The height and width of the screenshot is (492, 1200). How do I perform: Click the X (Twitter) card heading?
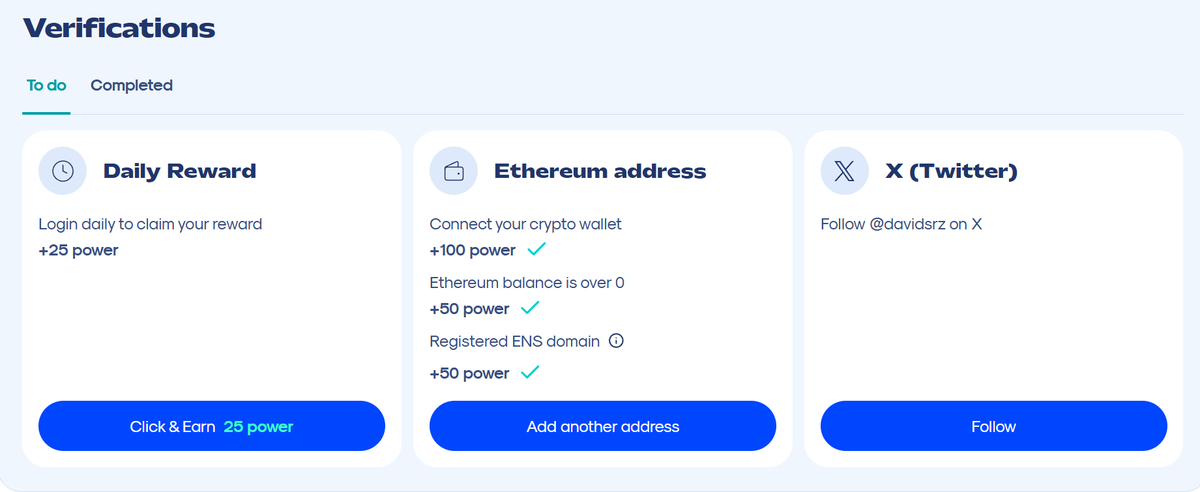coord(952,171)
